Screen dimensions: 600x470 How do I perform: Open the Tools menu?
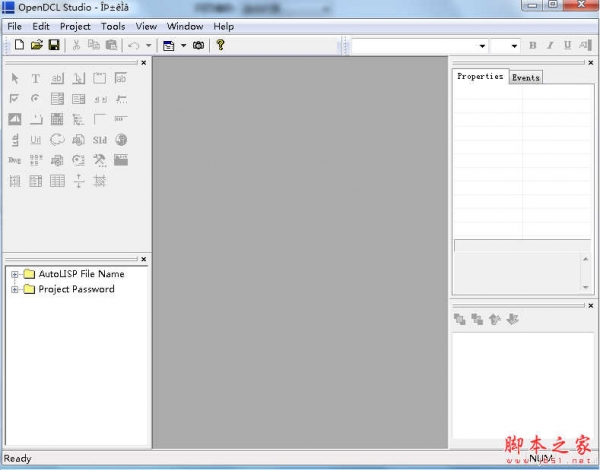tap(113, 26)
